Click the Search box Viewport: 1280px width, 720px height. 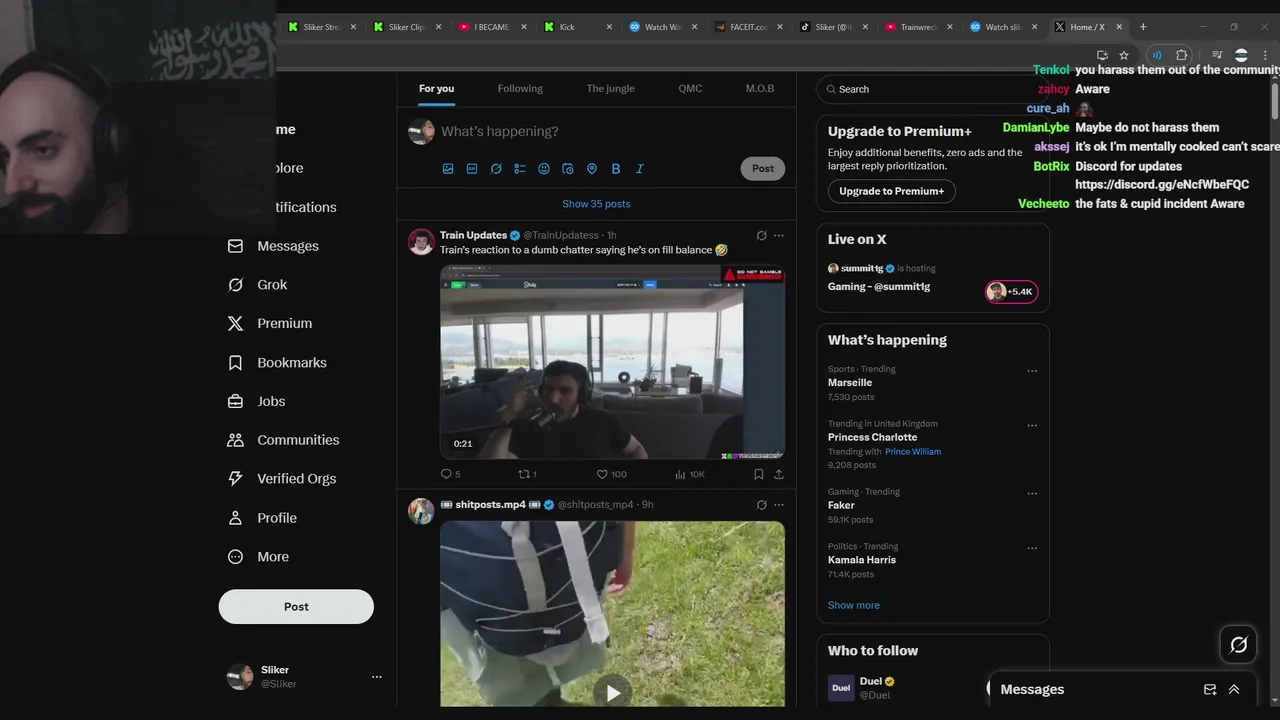[932, 89]
